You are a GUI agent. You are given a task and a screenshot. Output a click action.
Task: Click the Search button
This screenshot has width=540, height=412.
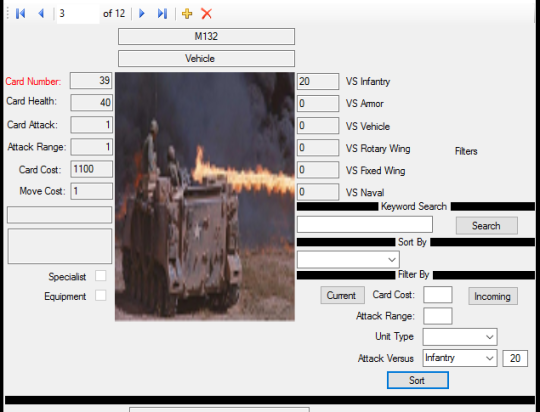coord(487,226)
